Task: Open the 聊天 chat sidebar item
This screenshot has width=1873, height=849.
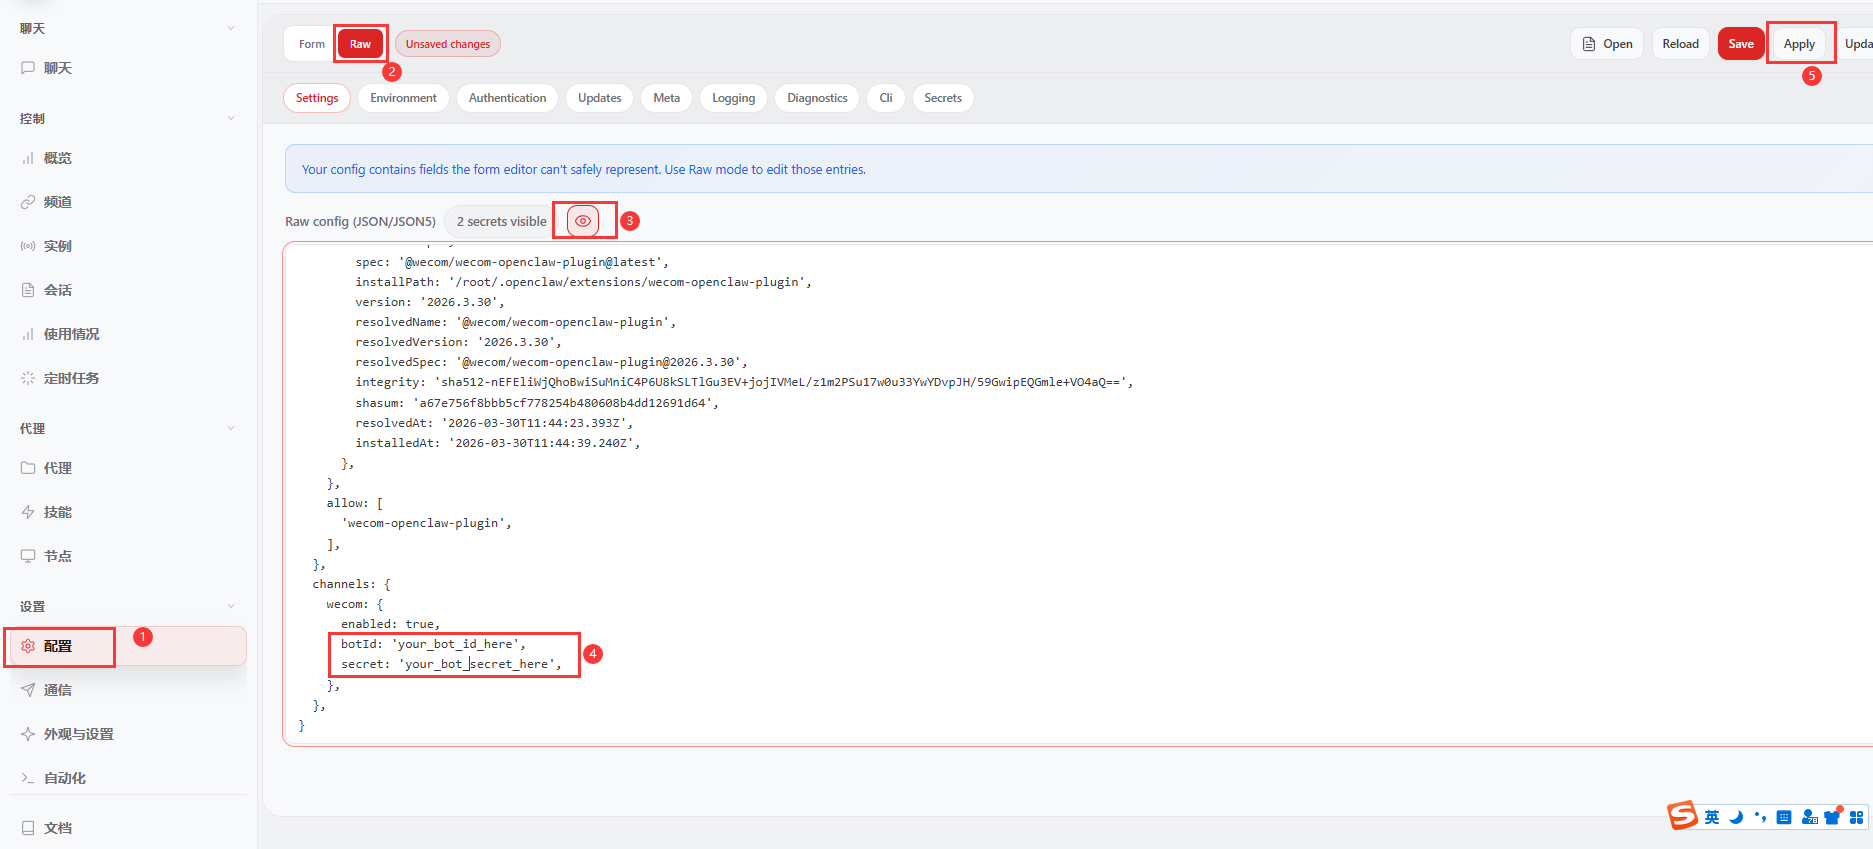Action: [x=57, y=68]
